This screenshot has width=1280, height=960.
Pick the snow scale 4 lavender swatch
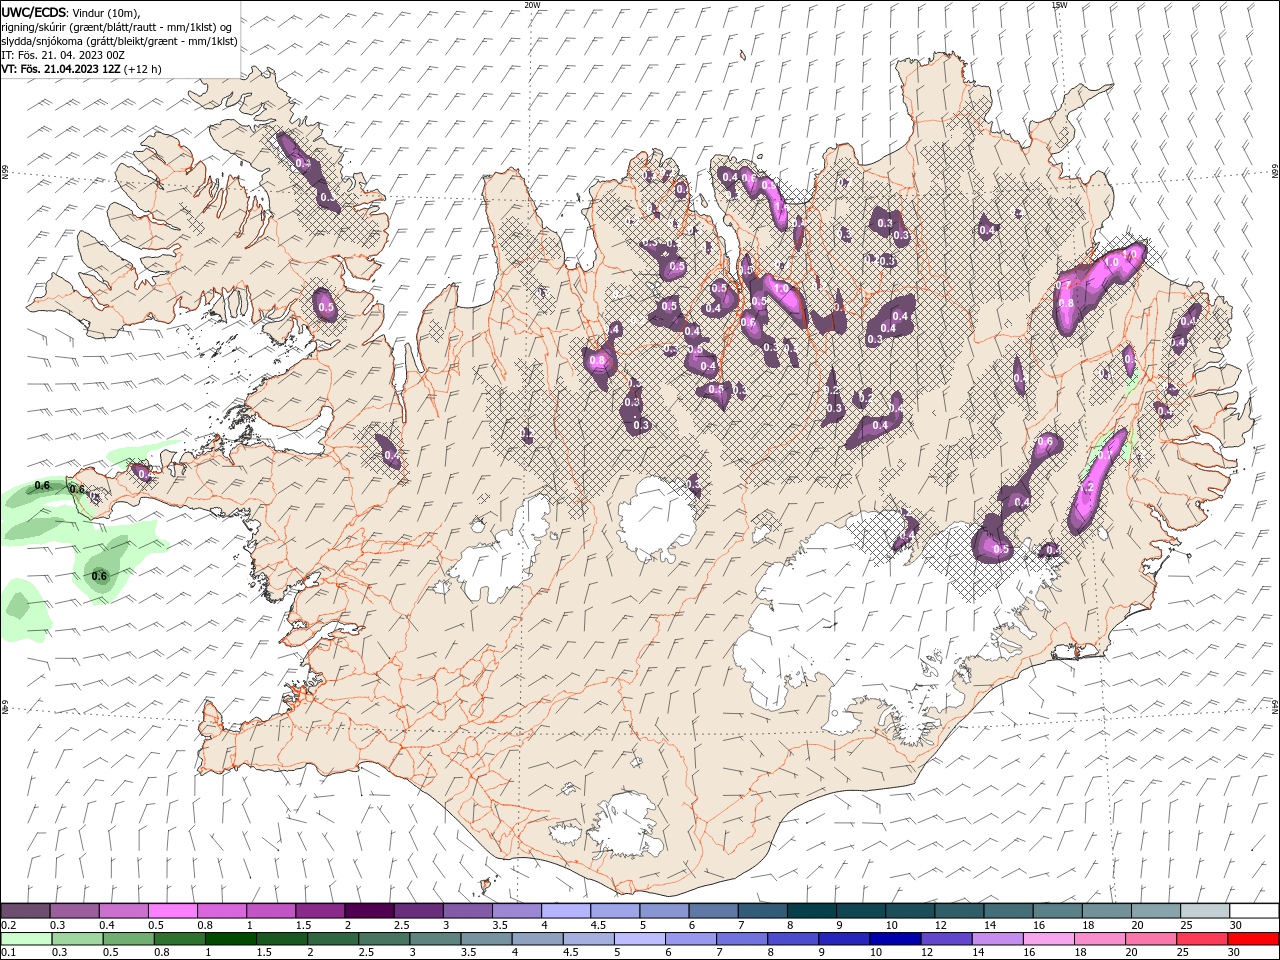point(565,911)
